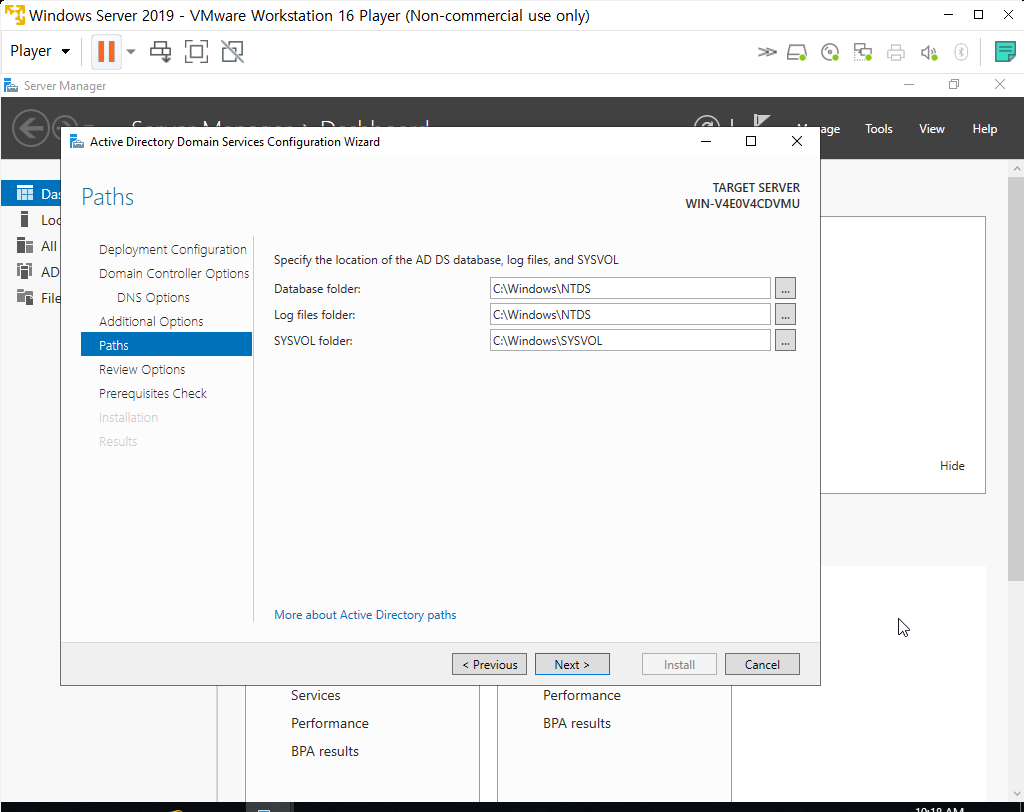Open Help menu in Server Manager
This screenshot has height=812, width=1024.
pos(984,129)
